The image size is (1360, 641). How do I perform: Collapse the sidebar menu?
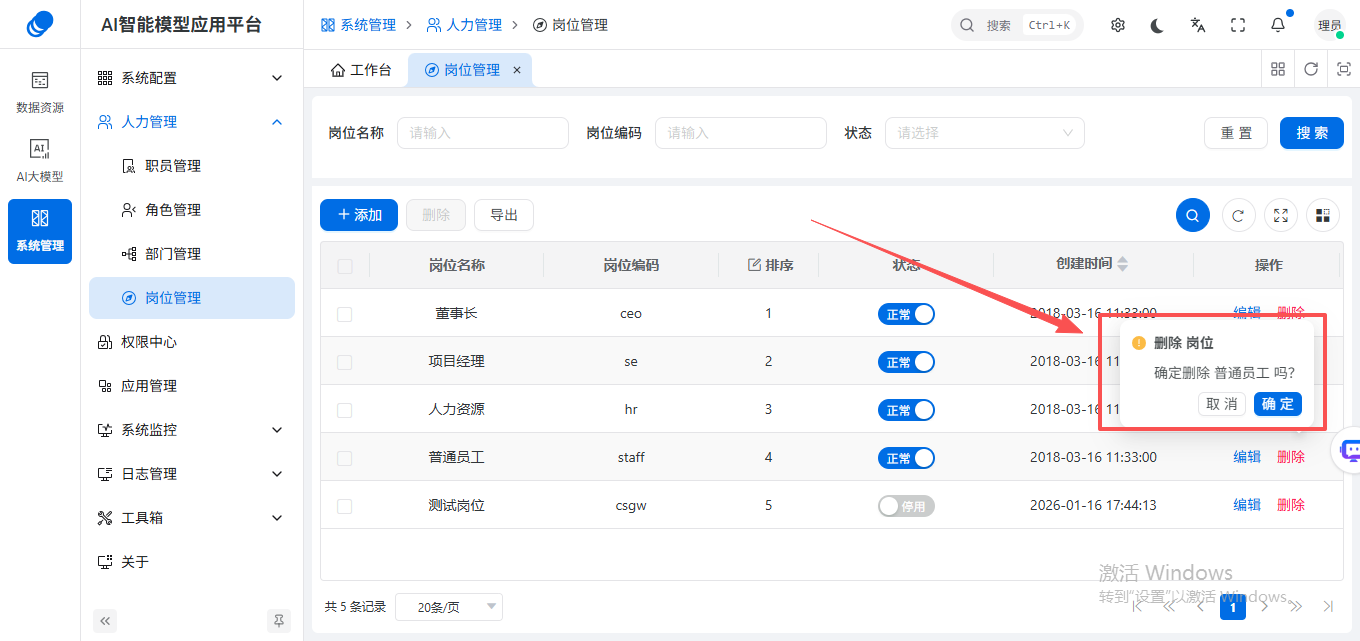click(106, 621)
